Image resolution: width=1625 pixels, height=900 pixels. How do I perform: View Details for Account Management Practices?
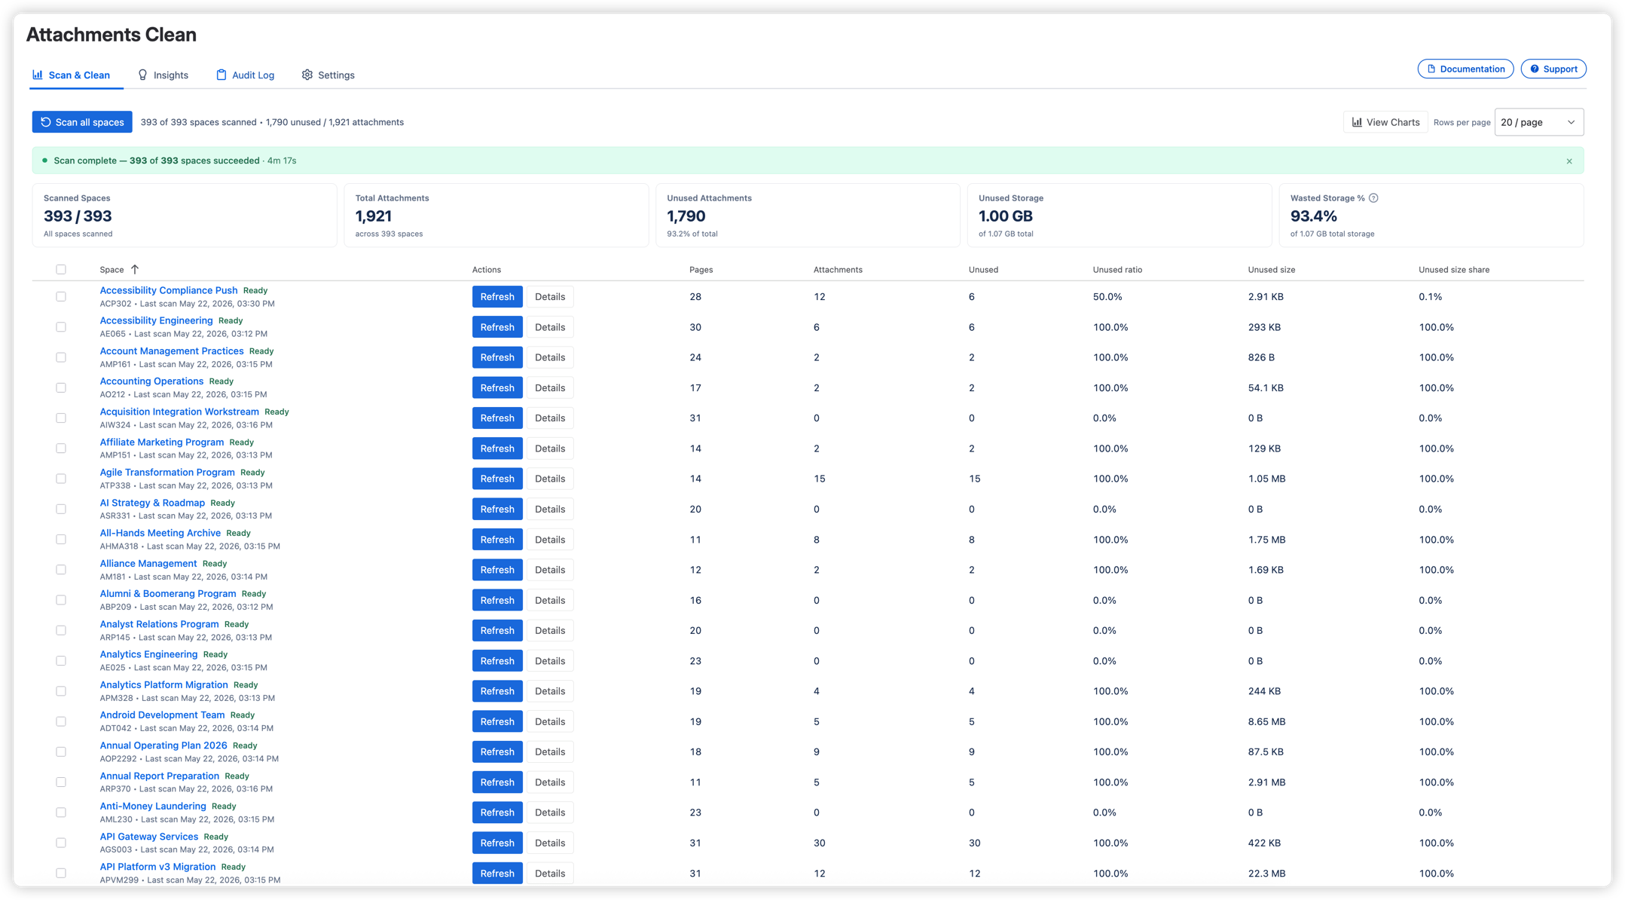pyautogui.click(x=549, y=357)
